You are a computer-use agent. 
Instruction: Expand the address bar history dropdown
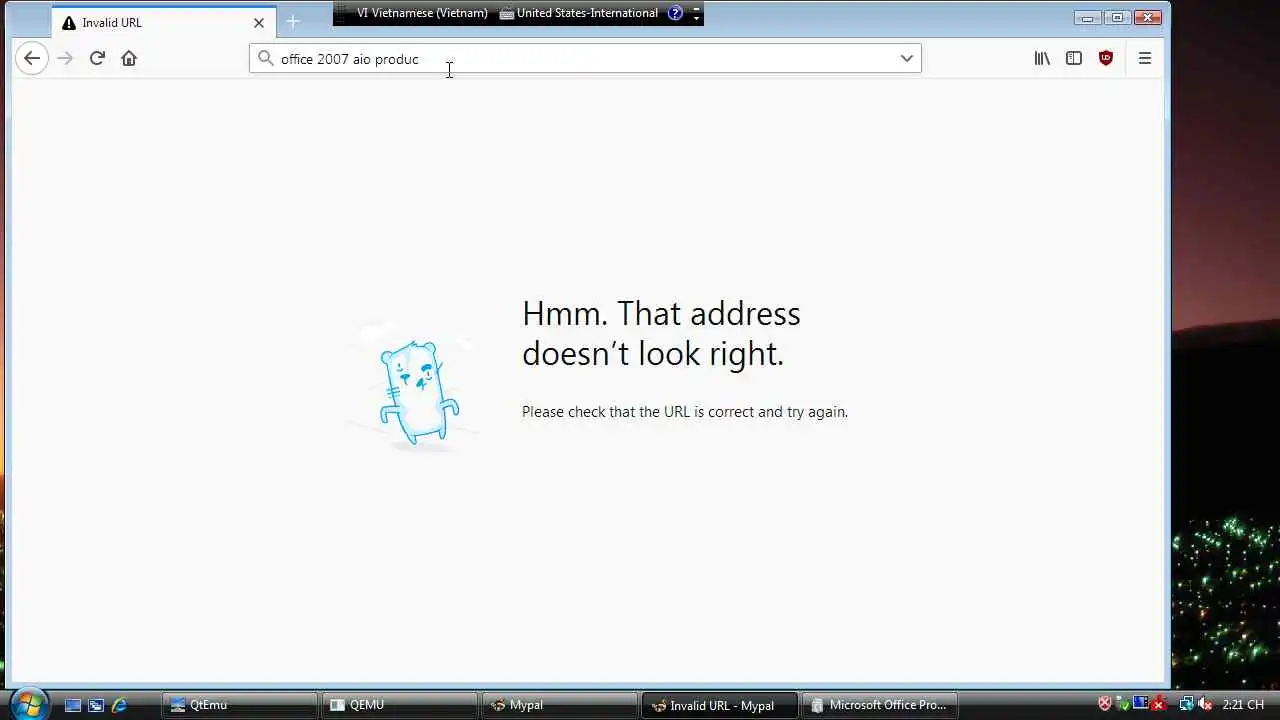(x=907, y=58)
